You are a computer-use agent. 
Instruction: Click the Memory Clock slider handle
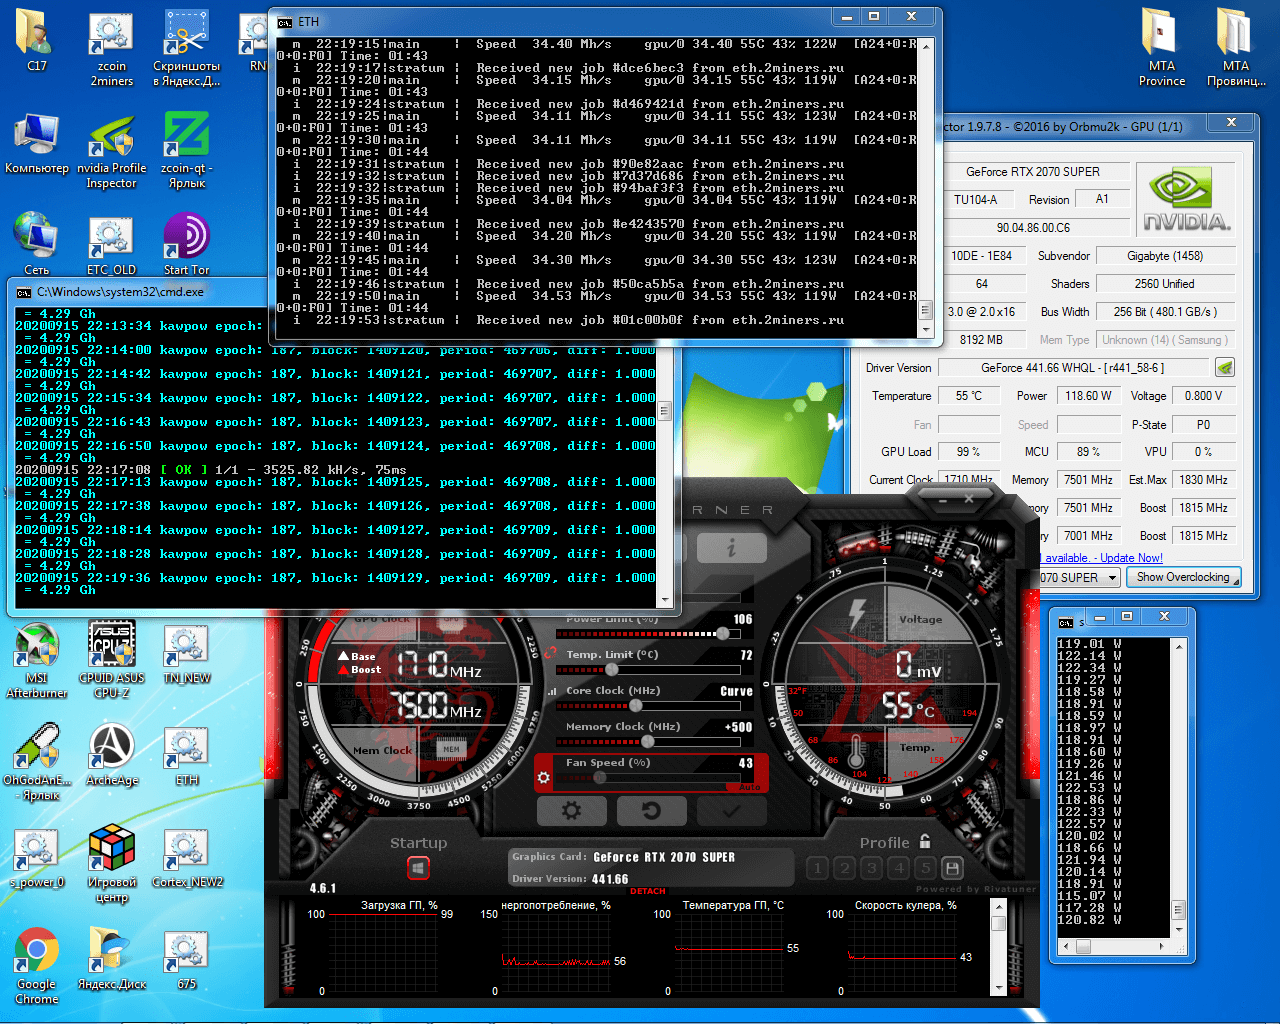[x=648, y=741]
